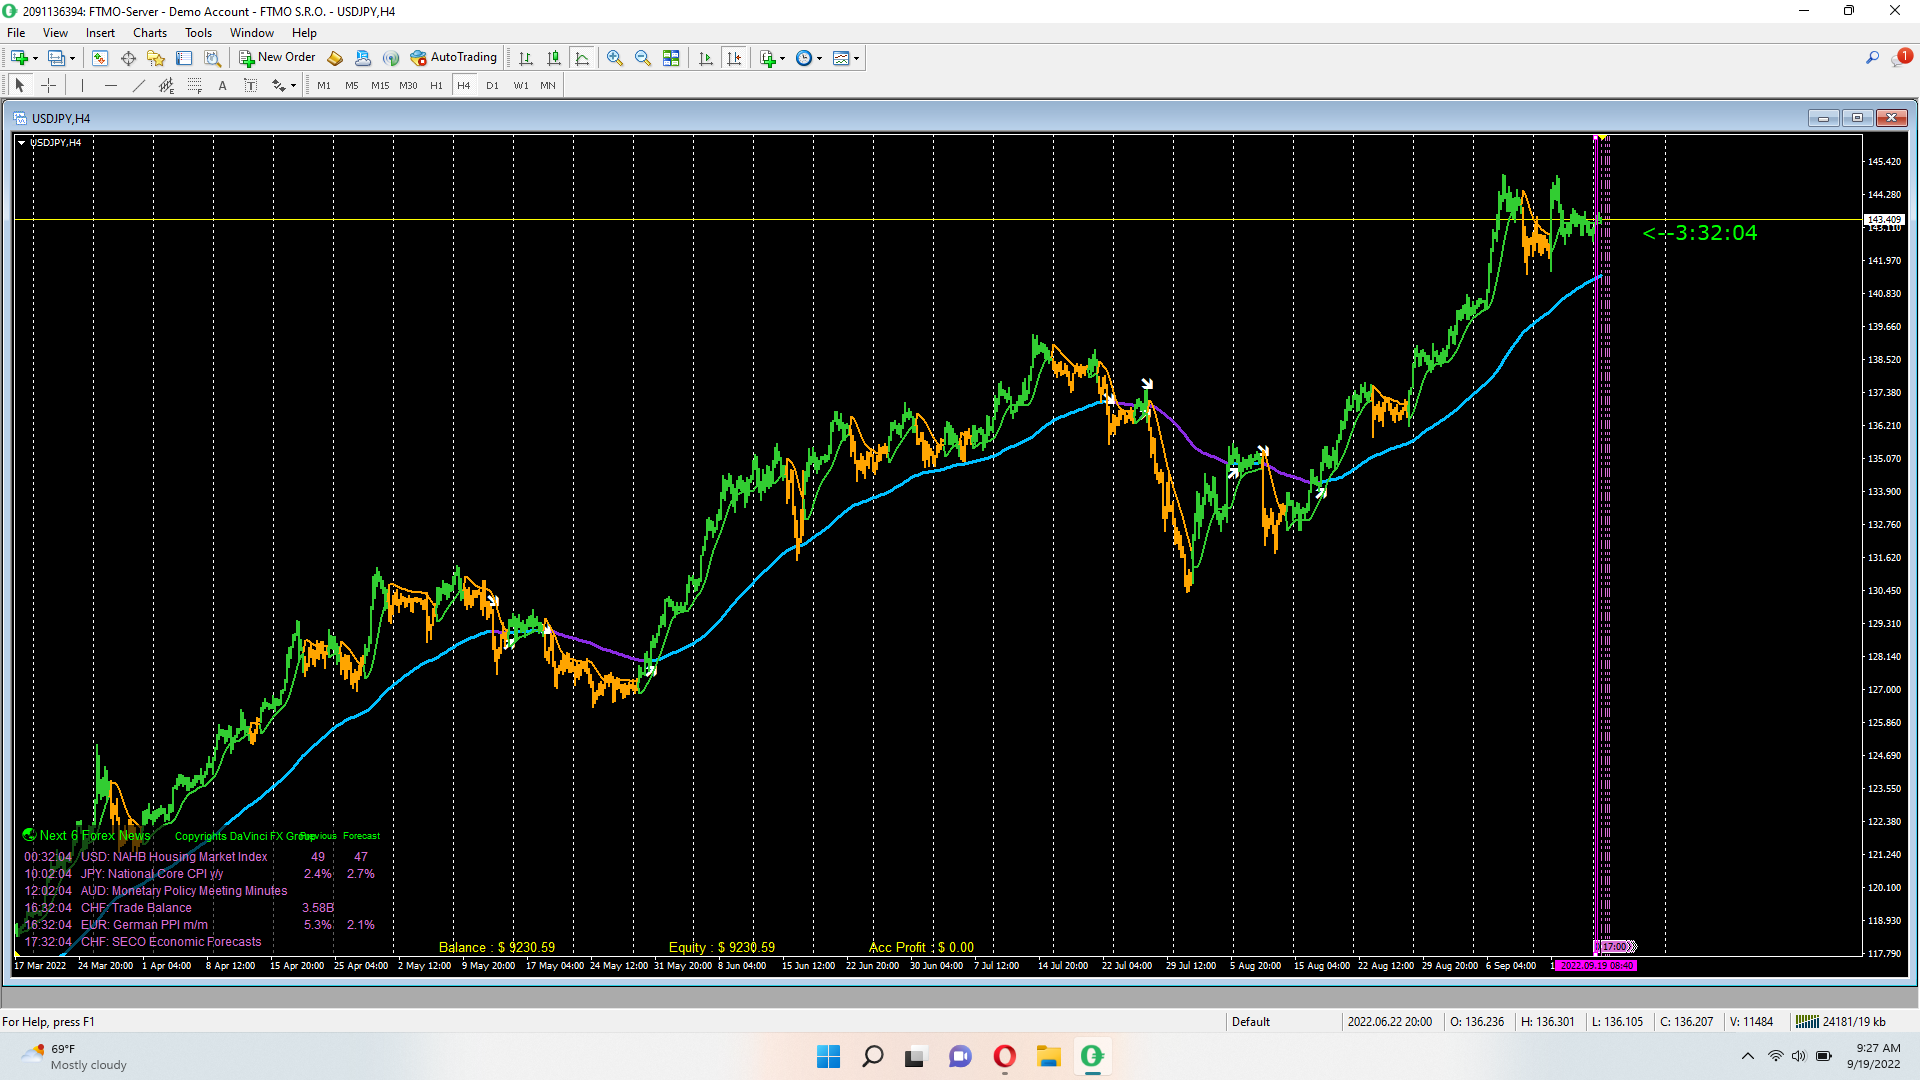Select the Crosshair tool
Screen dimensions: 1920x1080
point(48,86)
